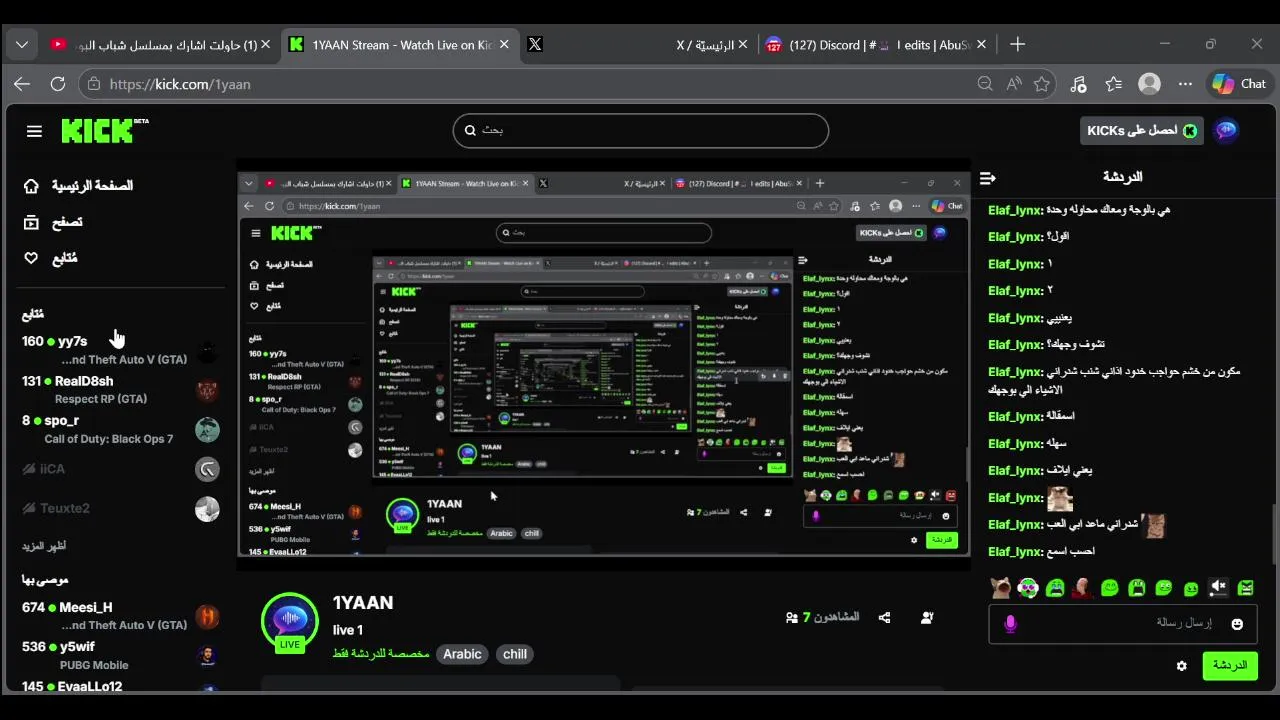Insert the muted speaker emote
Viewport: 1280px width, 720px height.
pos(1218,588)
